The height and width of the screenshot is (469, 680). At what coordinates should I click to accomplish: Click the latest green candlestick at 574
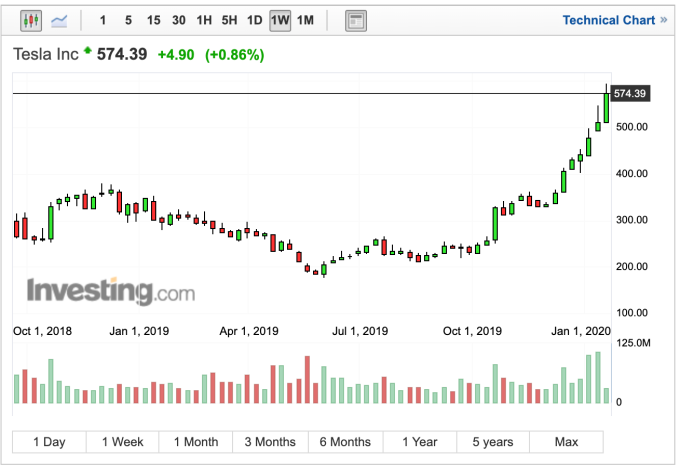click(606, 108)
